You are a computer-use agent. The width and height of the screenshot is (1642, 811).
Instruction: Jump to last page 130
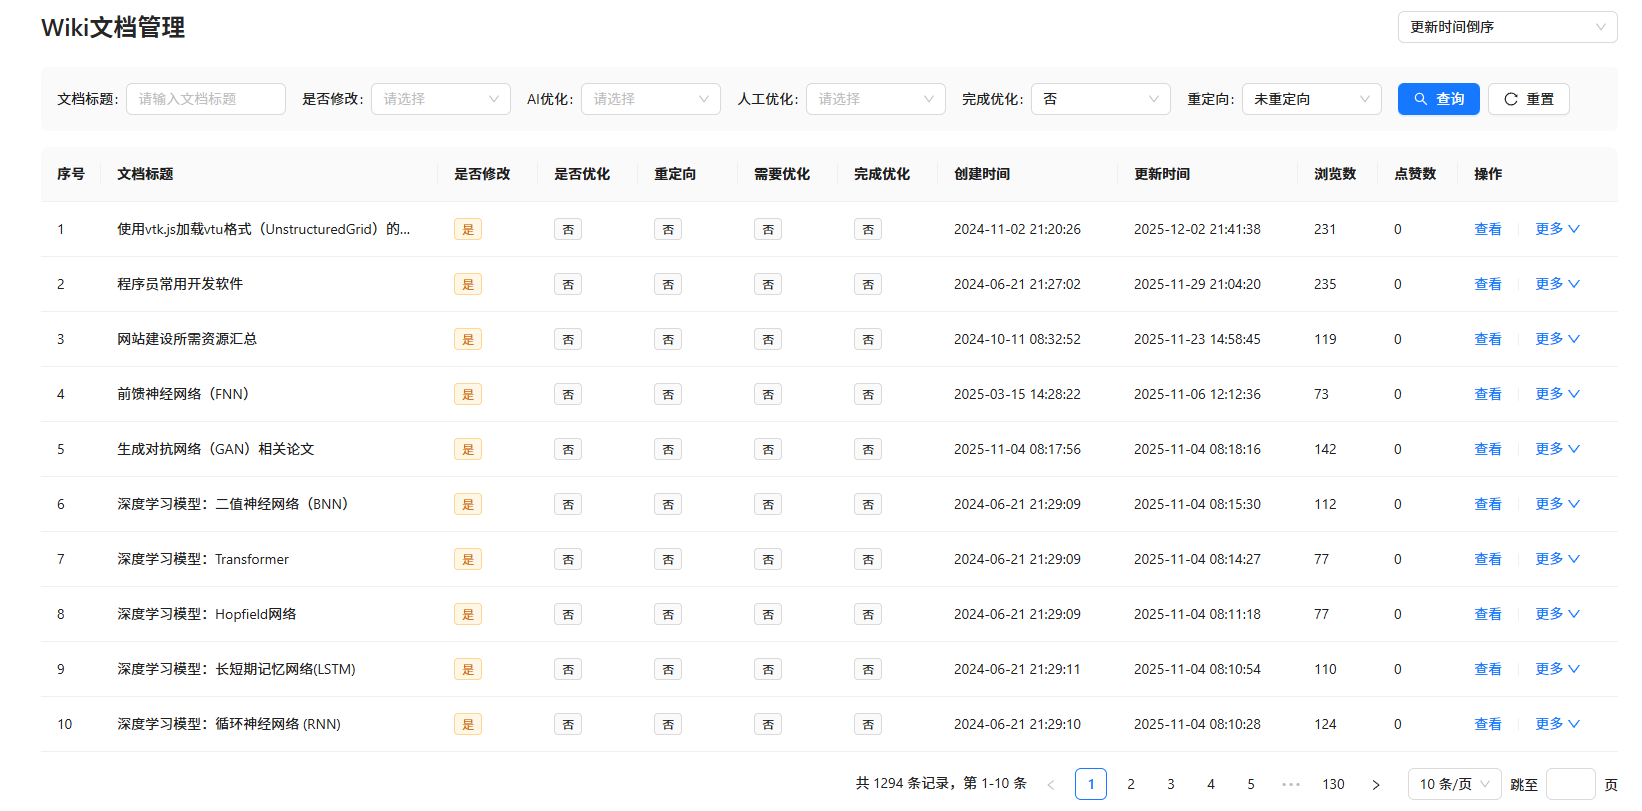tap(1333, 785)
